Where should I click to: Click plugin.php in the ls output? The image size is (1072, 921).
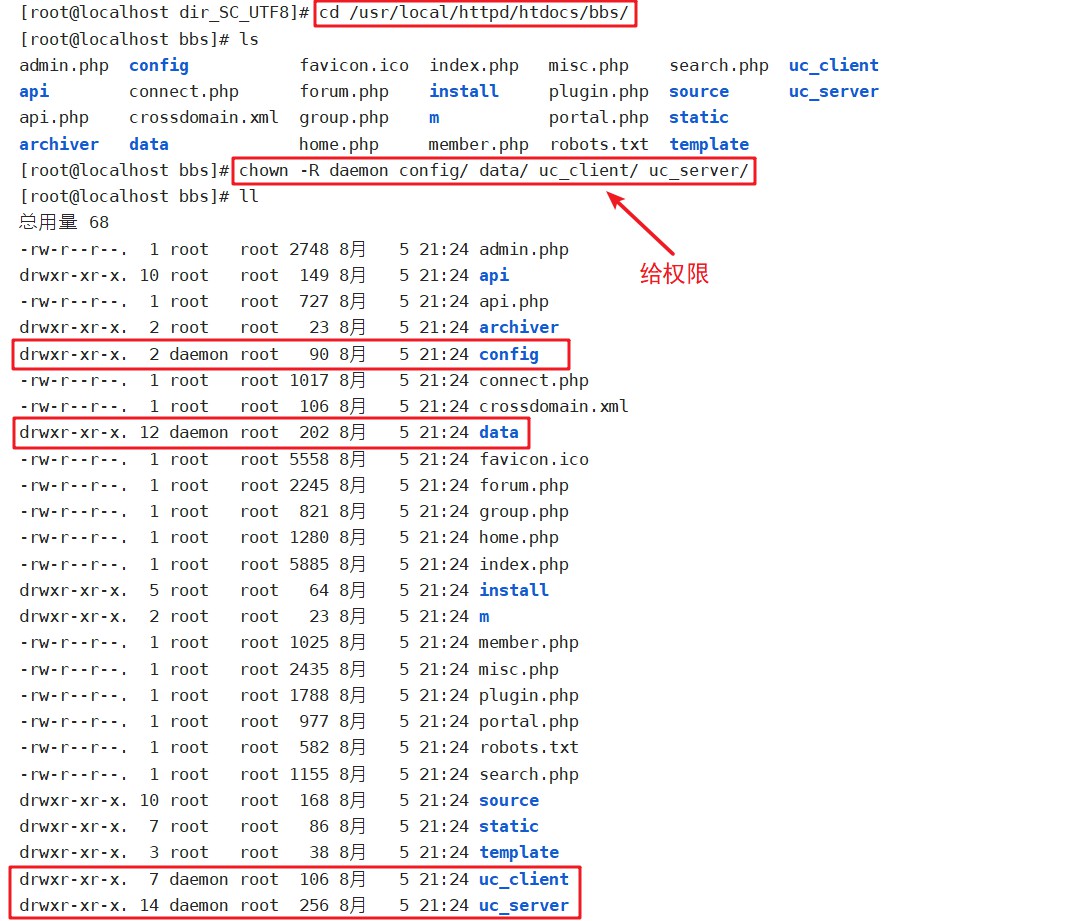[x=598, y=92]
